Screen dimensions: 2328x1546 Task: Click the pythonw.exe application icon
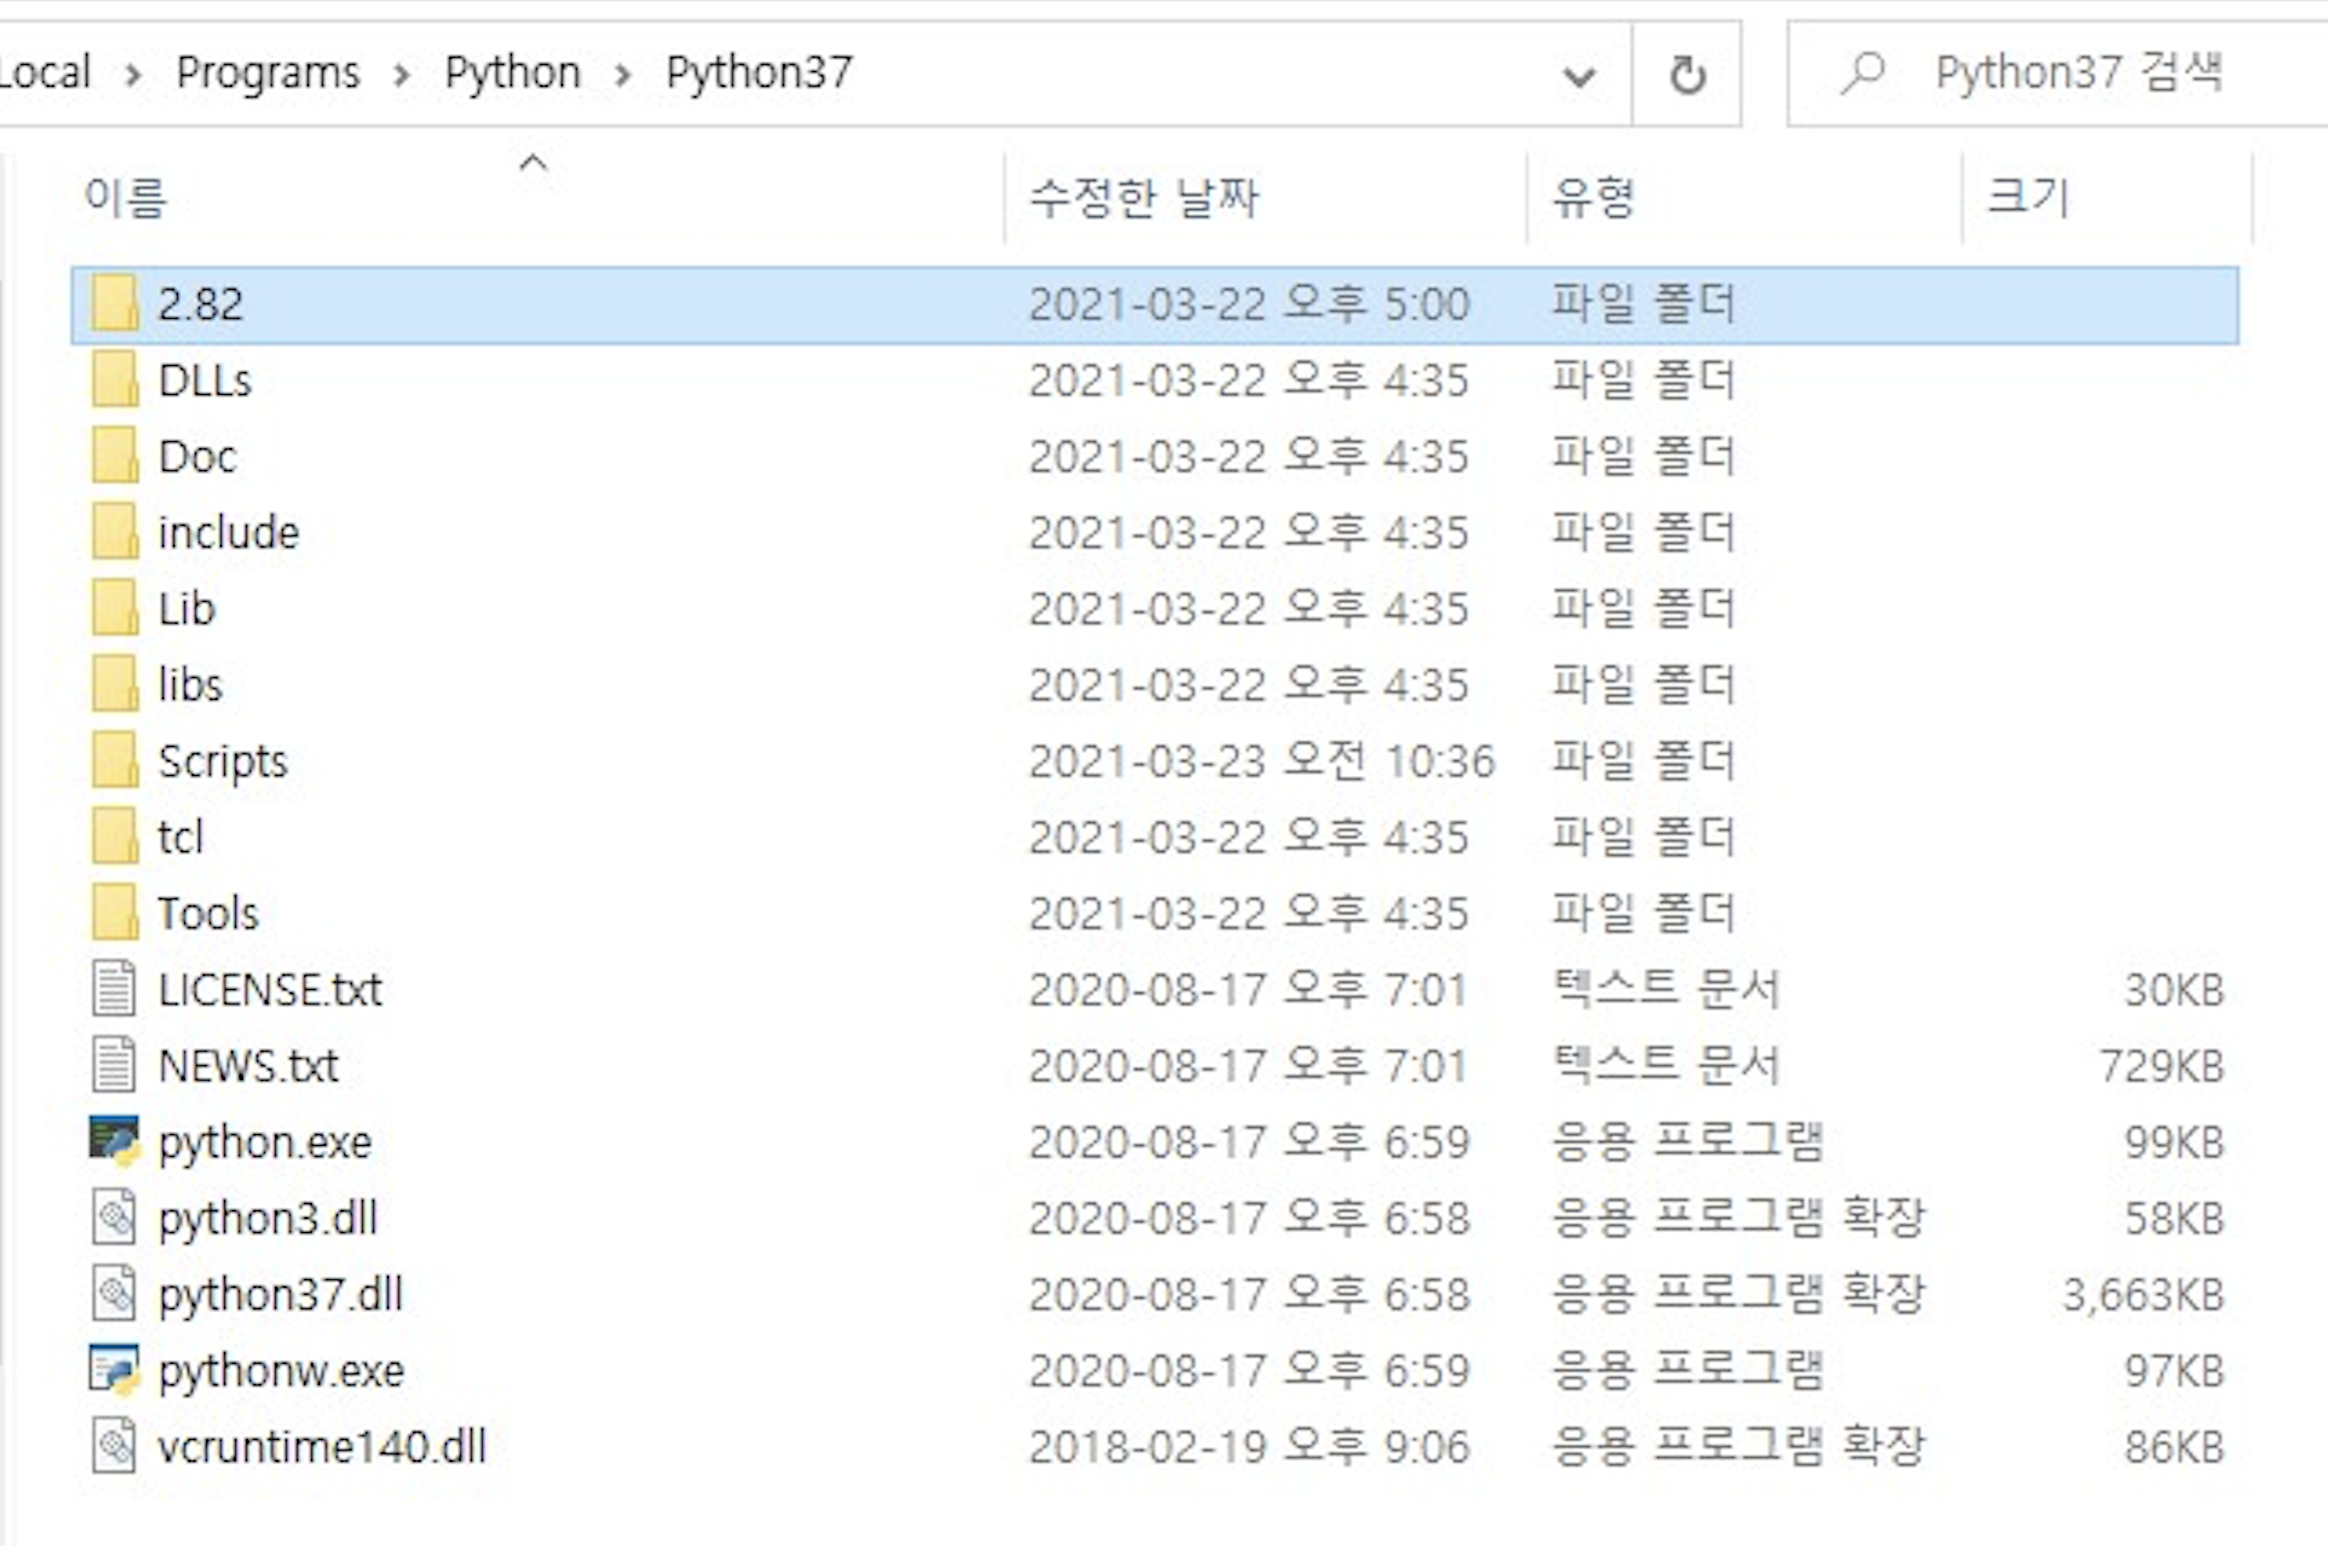tap(114, 1370)
